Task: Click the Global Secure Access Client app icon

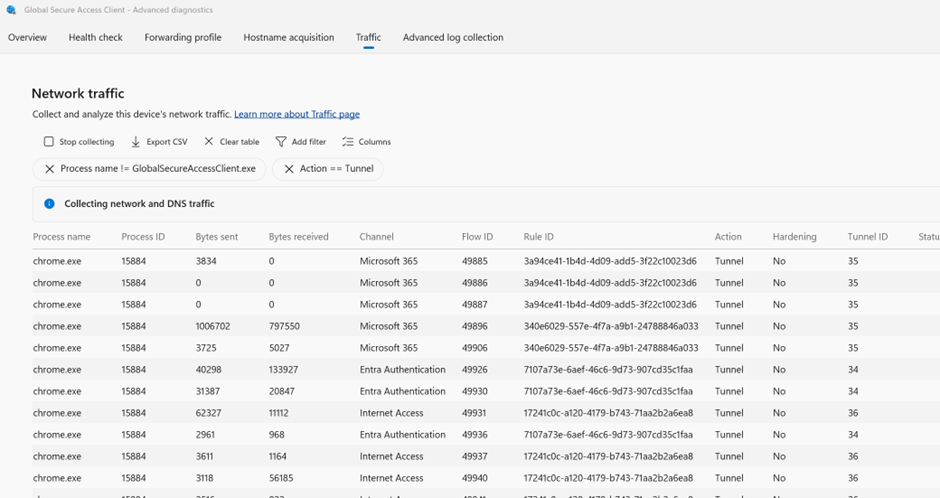Action: [10, 10]
